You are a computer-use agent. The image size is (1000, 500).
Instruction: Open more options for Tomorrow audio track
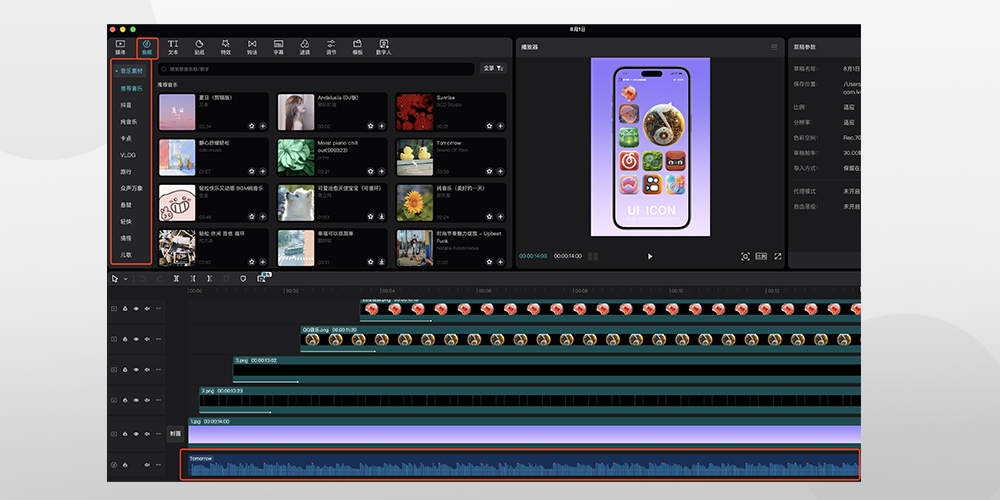pos(158,465)
